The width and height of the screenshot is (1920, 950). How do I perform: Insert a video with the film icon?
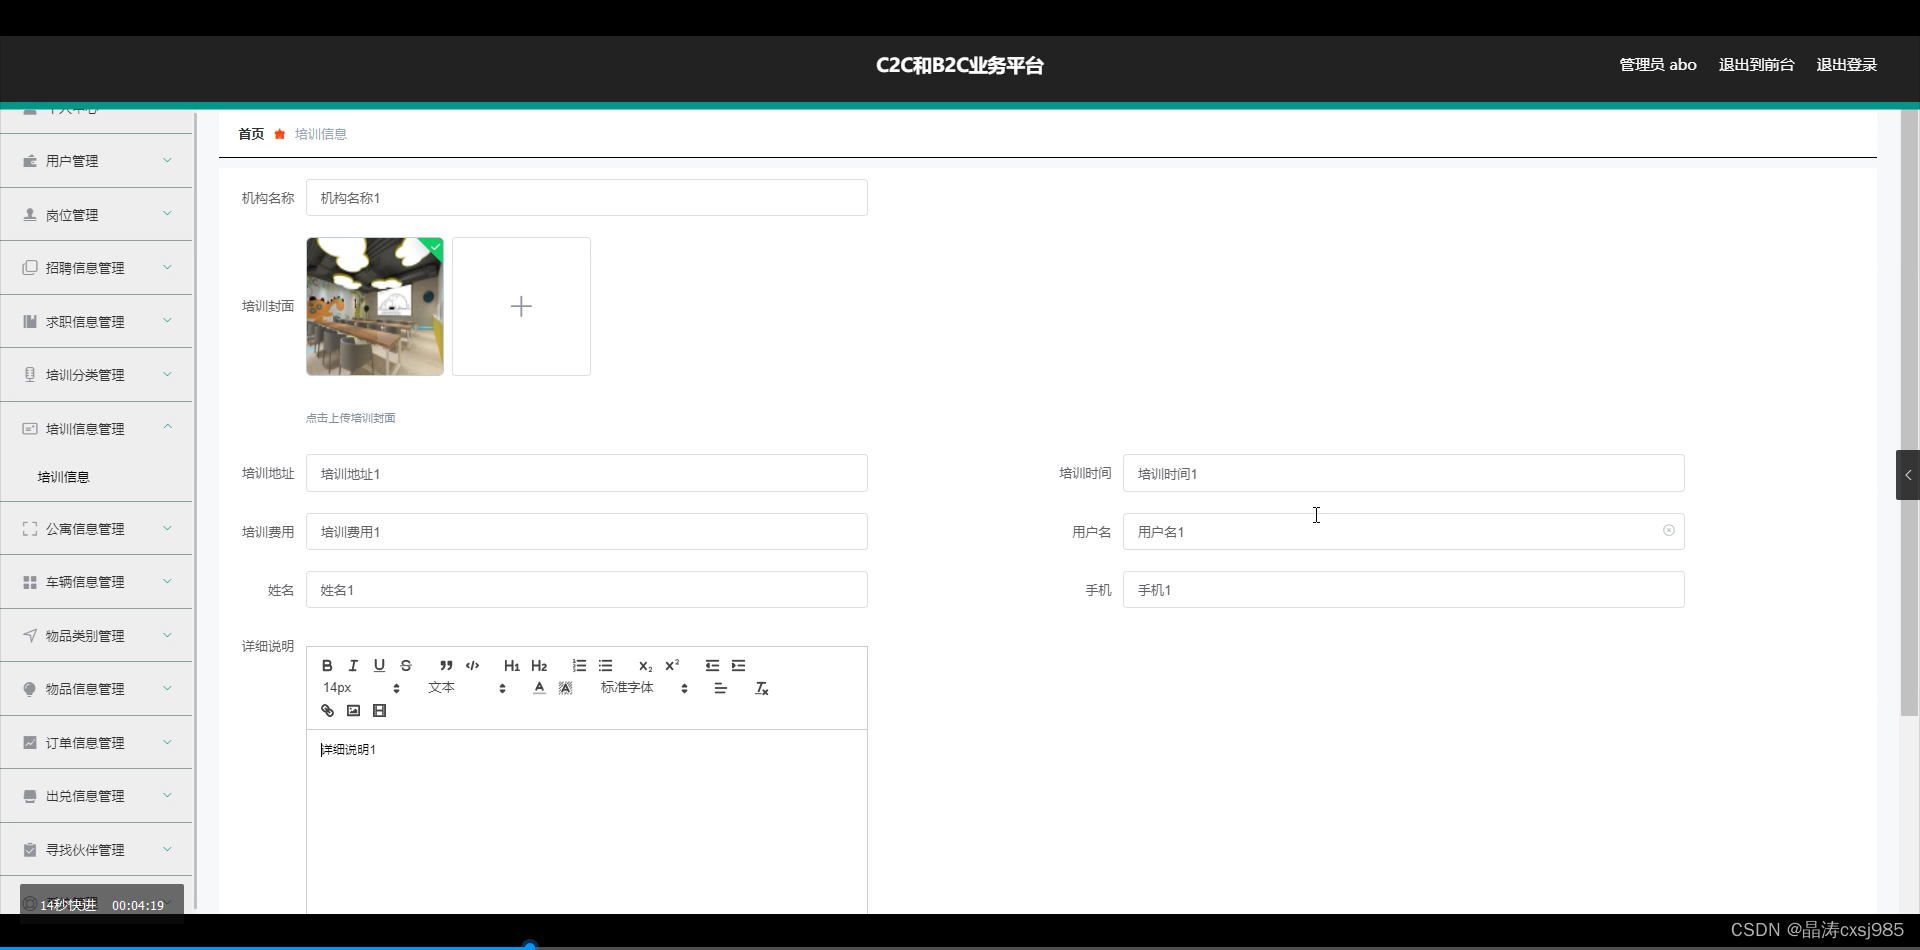click(379, 710)
